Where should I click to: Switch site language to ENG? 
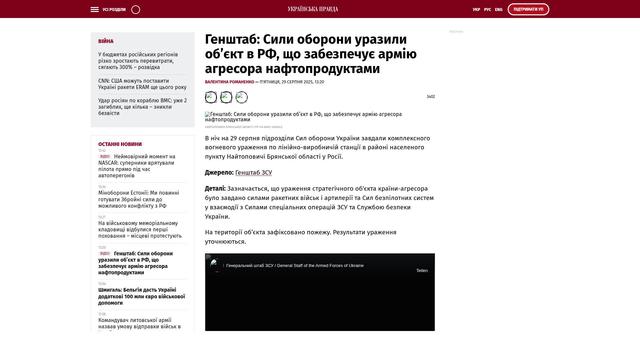coord(499,9)
